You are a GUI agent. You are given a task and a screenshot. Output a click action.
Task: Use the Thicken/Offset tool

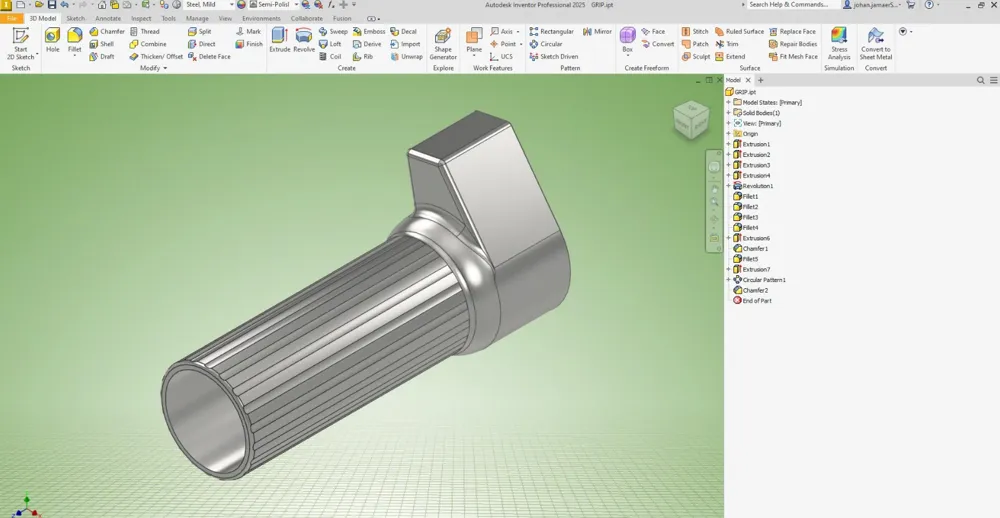(x=156, y=56)
